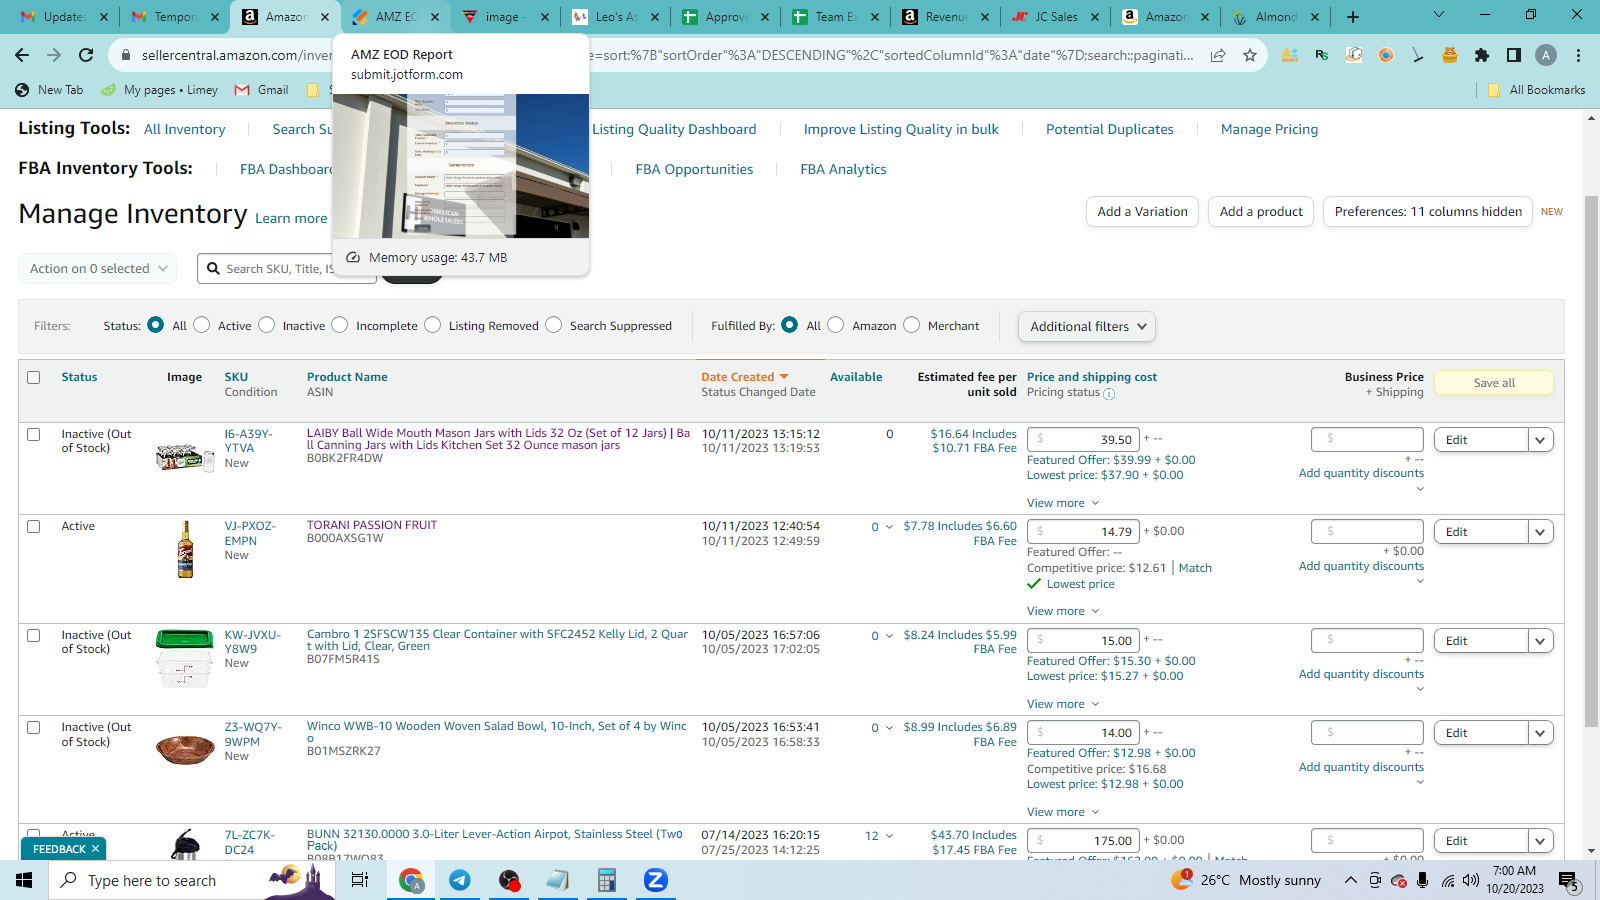The image size is (1600, 900).
Task: Open the volume control in system tray
Action: point(1470,880)
